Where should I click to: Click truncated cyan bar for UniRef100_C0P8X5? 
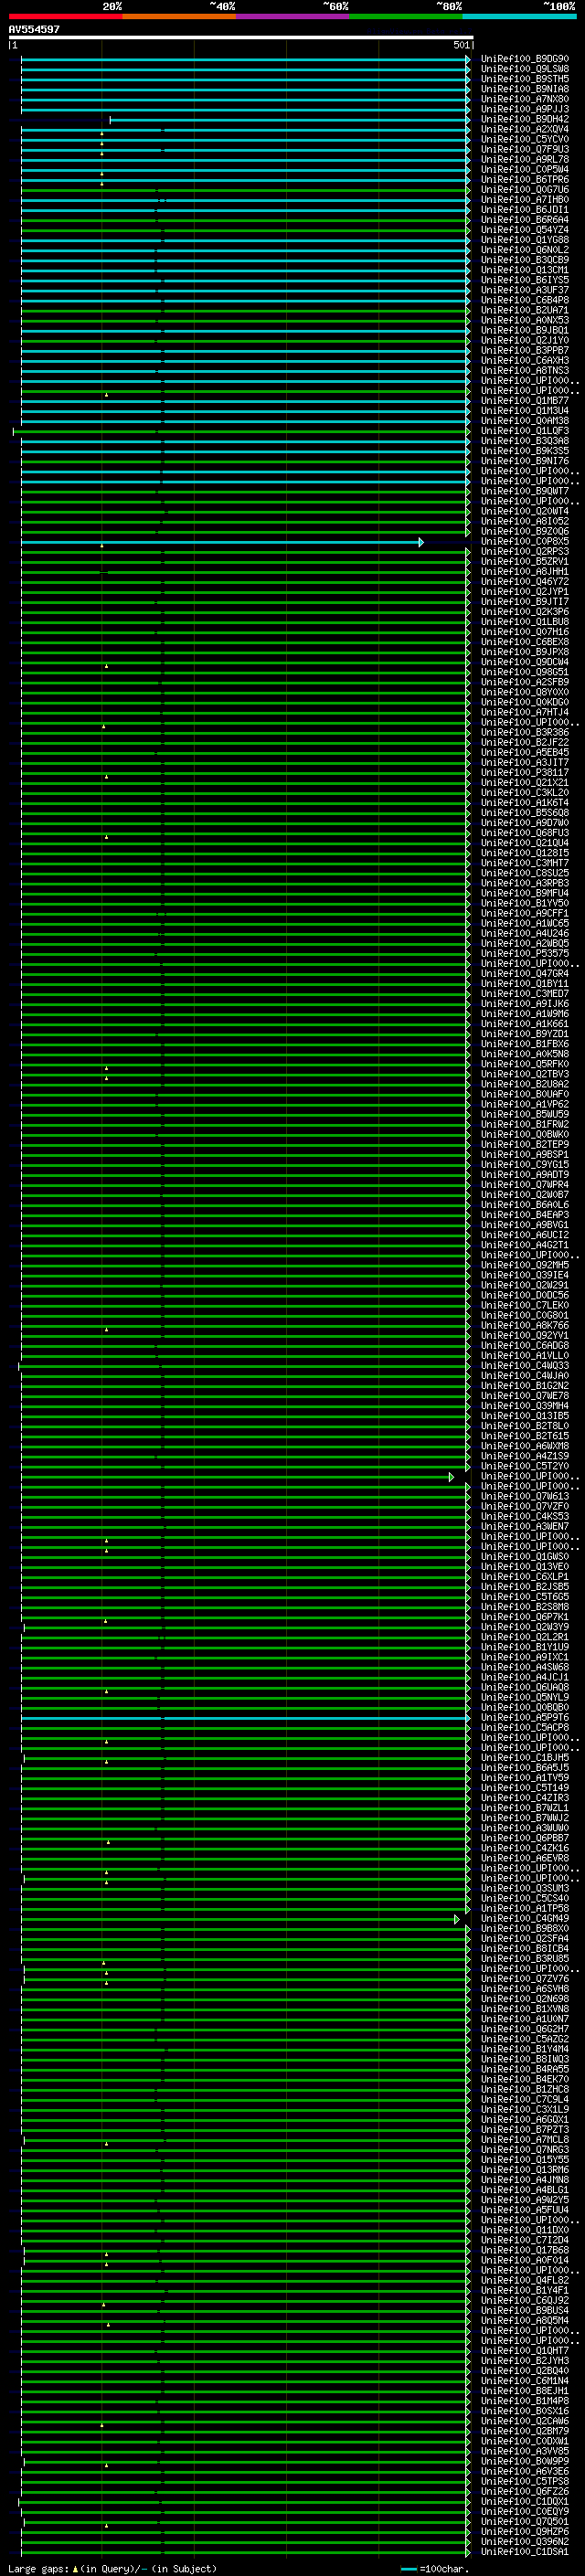221,542
